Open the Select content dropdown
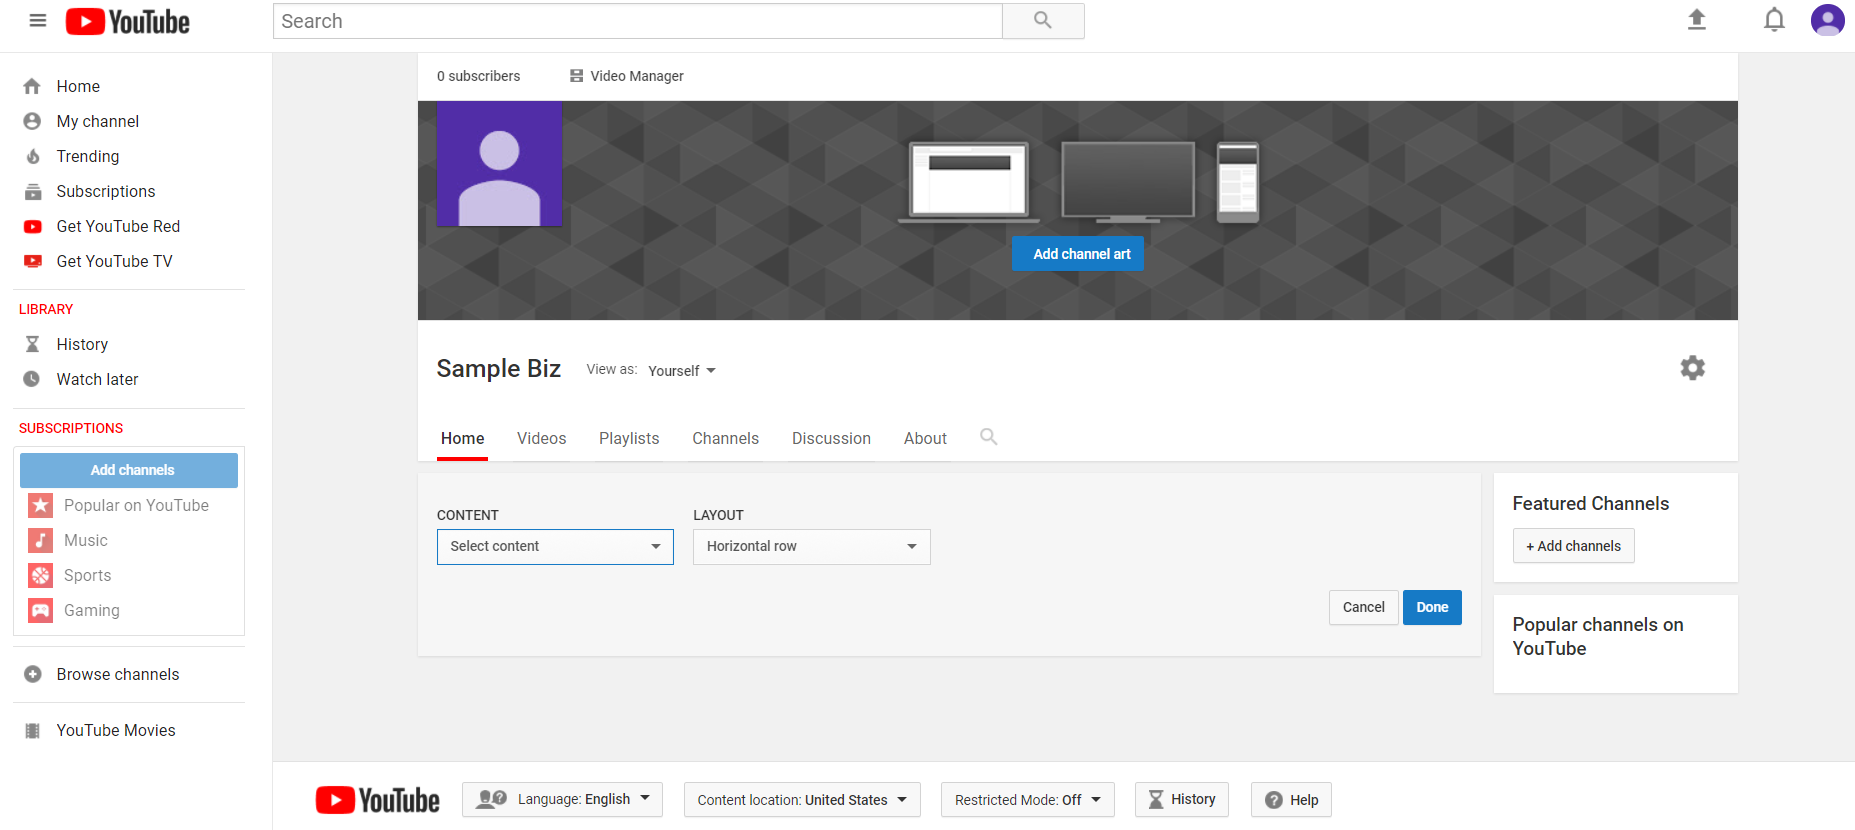Viewport: 1855px width, 830px height. [x=555, y=547]
